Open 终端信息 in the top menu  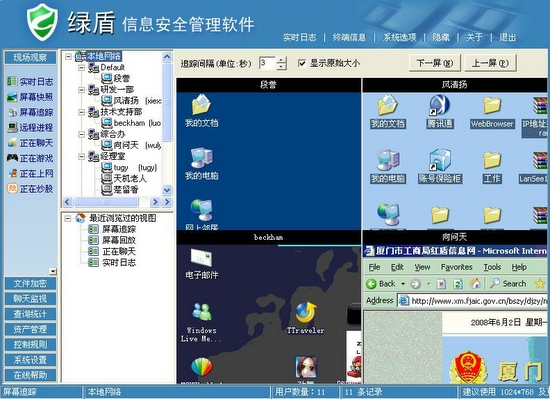click(349, 37)
